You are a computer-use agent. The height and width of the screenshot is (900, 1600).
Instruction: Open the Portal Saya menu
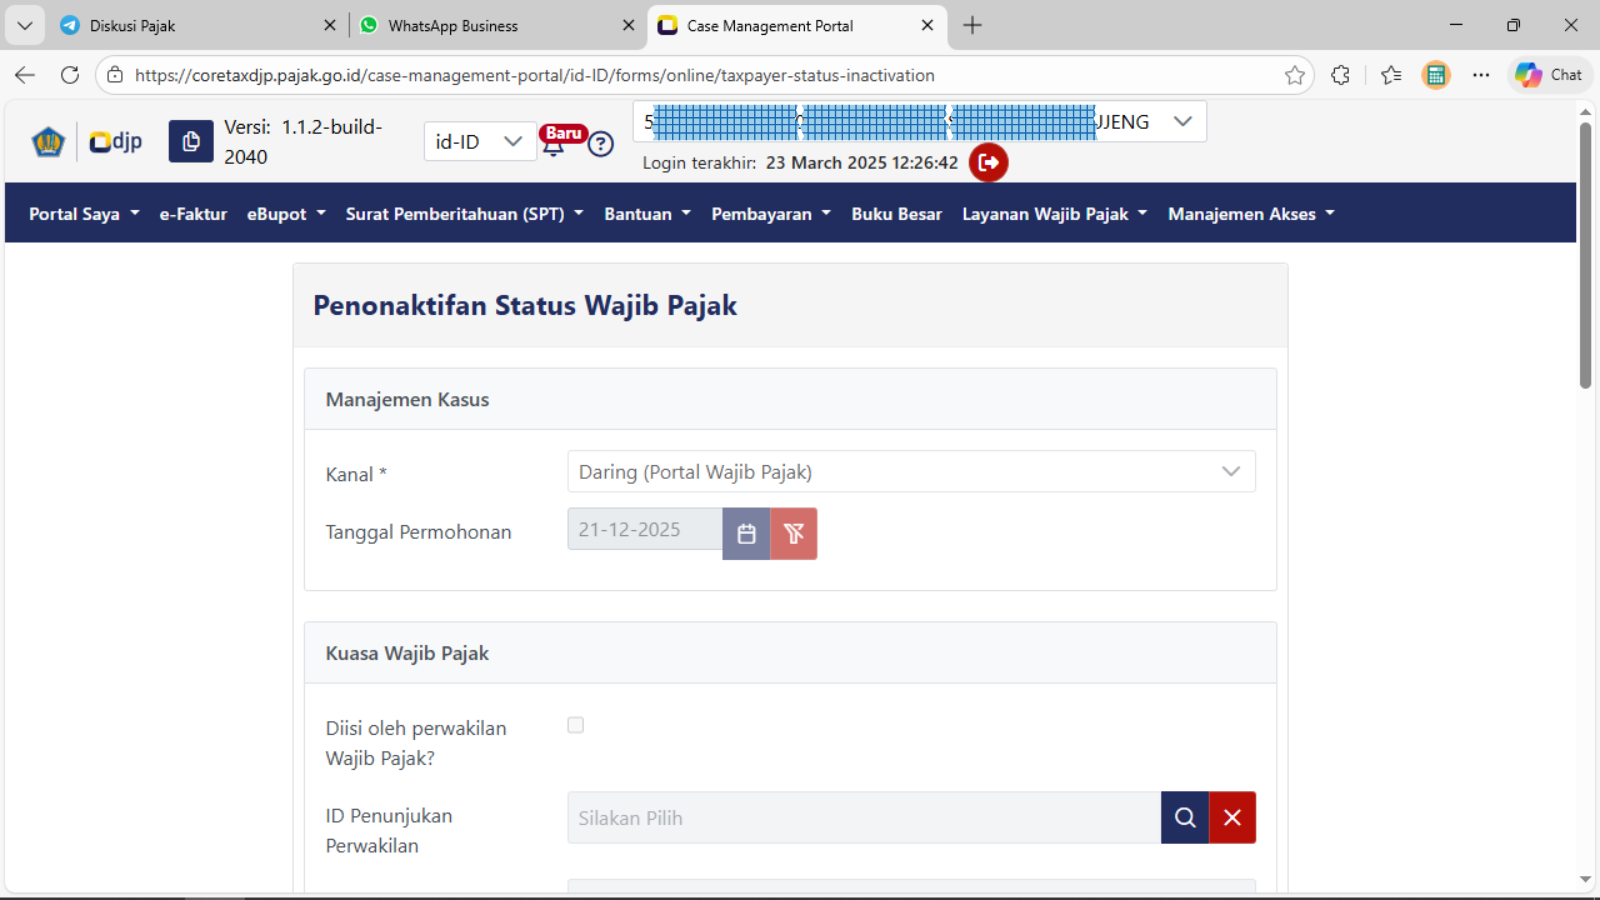click(84, 214)
